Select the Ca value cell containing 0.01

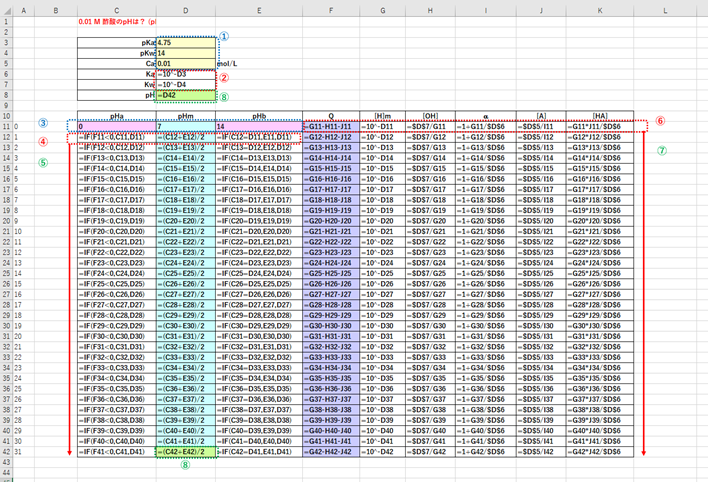click(x=186, y=64)
